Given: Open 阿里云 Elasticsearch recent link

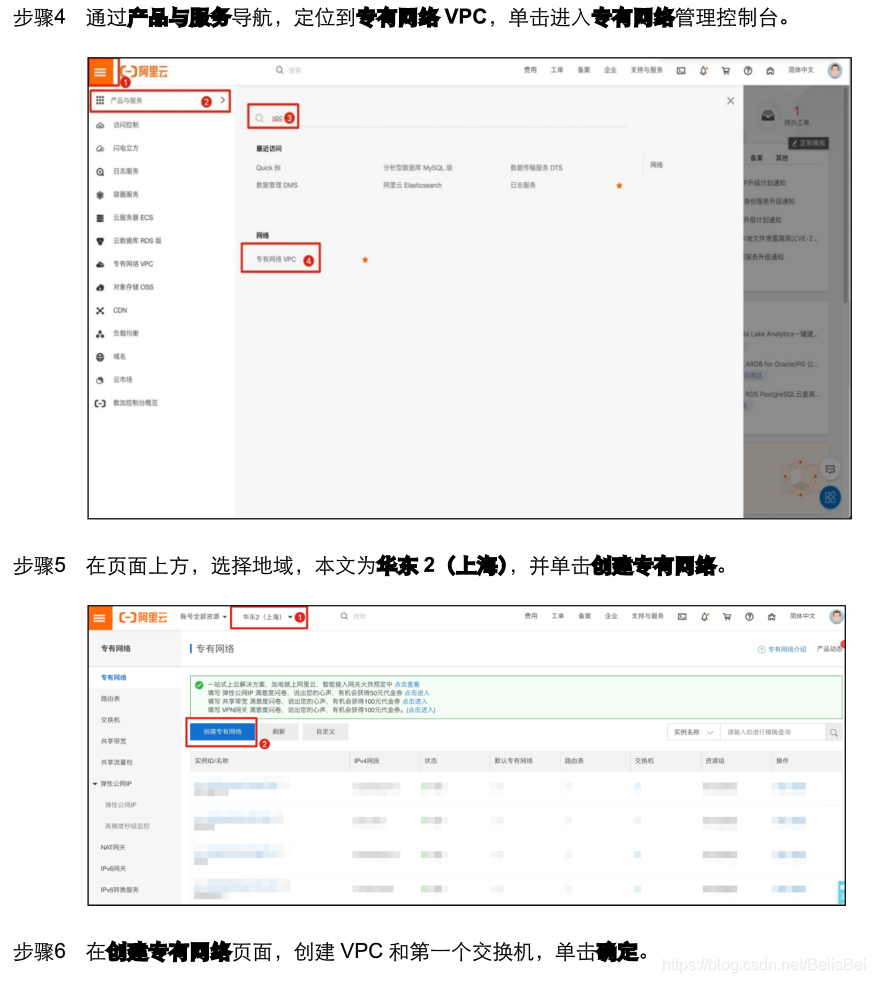Looking at the screenshot, I should tap(412, 186).
